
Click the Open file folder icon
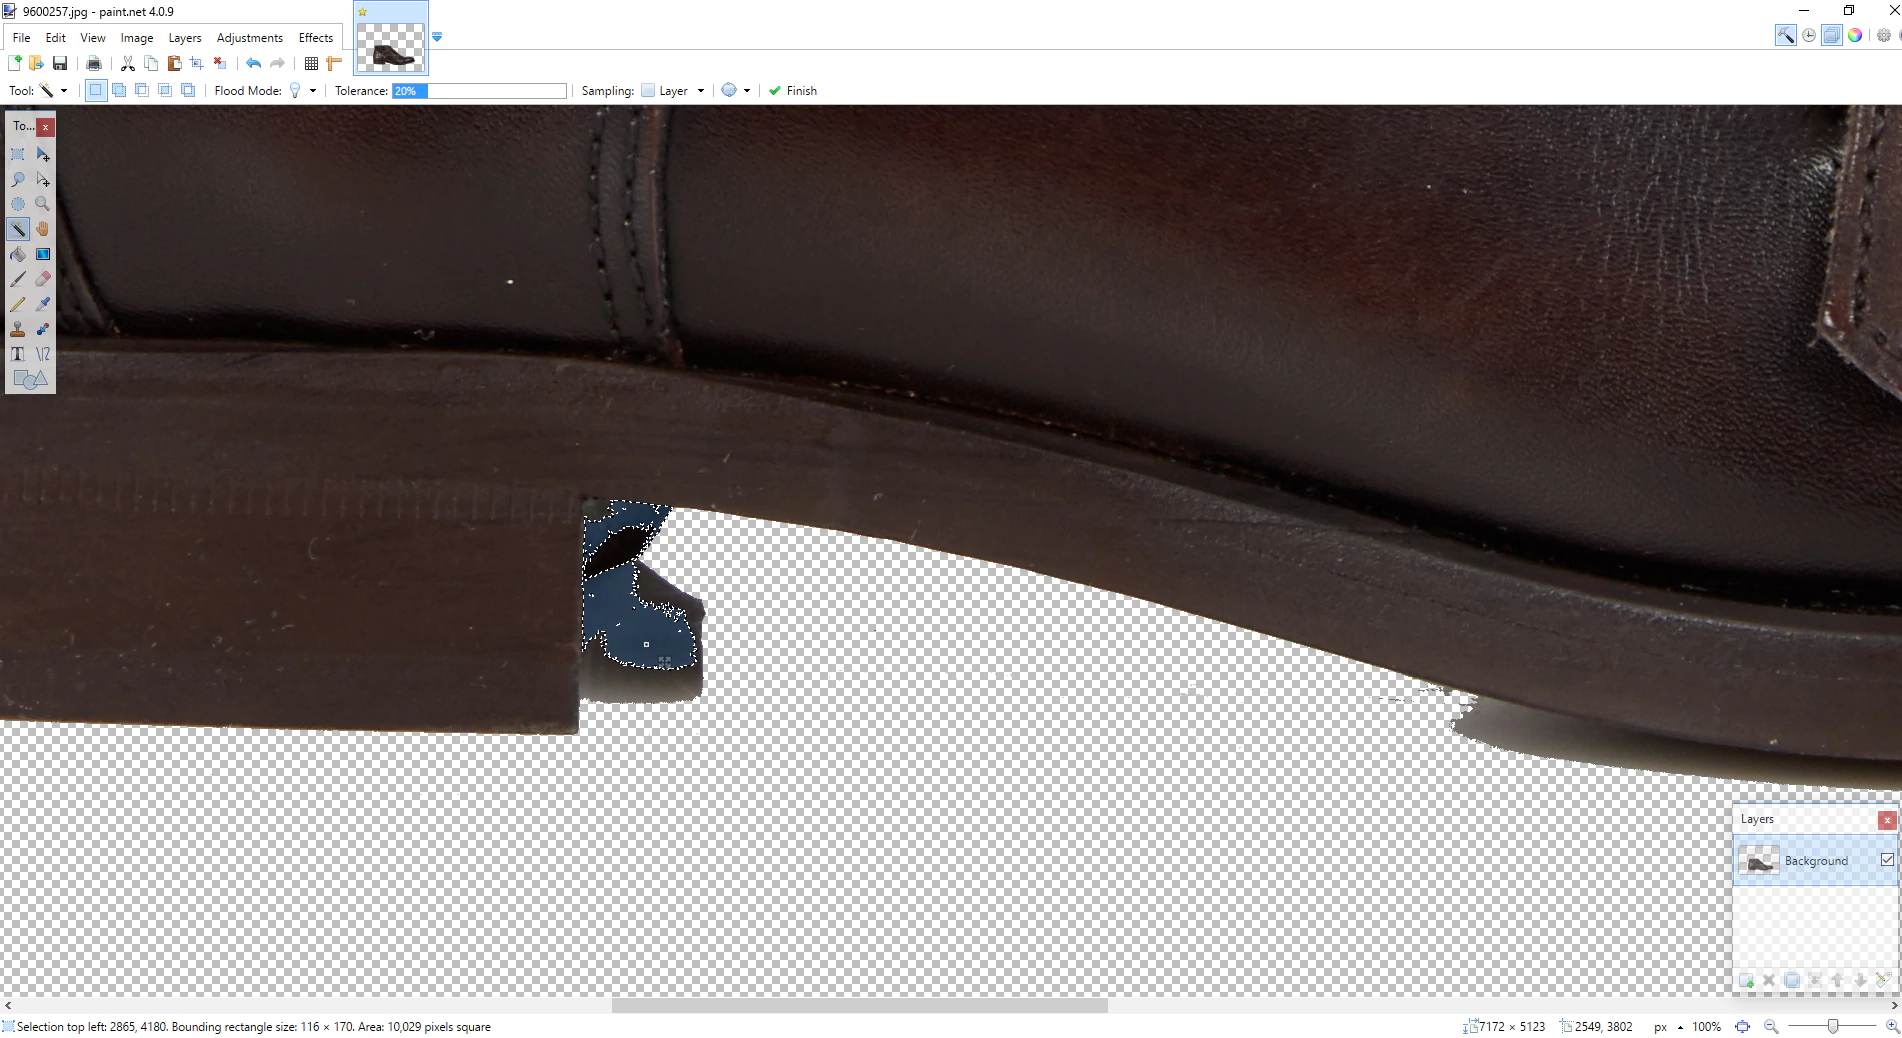(x=37, y=63)
